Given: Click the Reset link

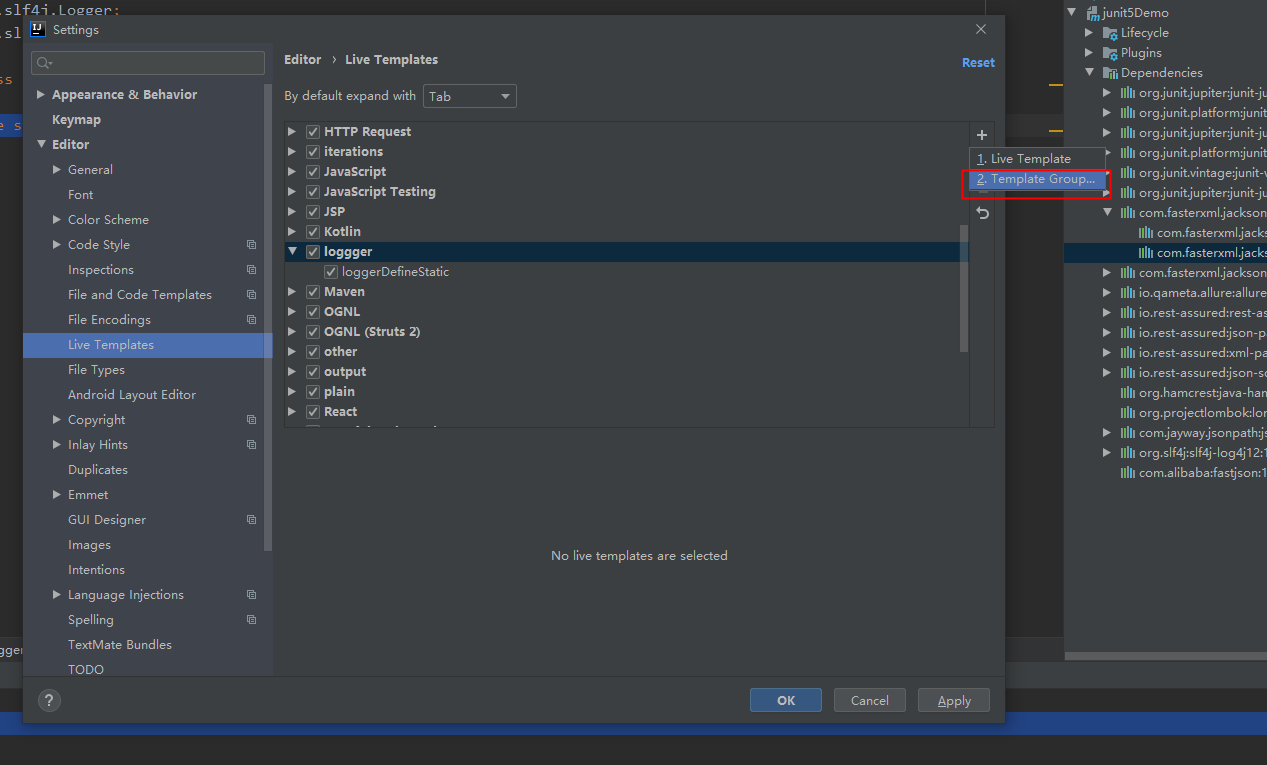Looking at the screenshot, I should [x=978, y=62].
